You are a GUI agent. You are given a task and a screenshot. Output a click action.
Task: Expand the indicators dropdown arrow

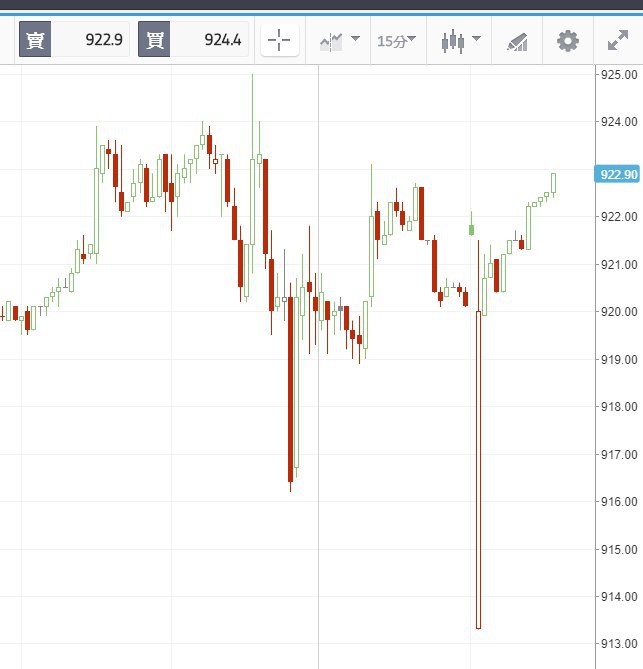355,39
